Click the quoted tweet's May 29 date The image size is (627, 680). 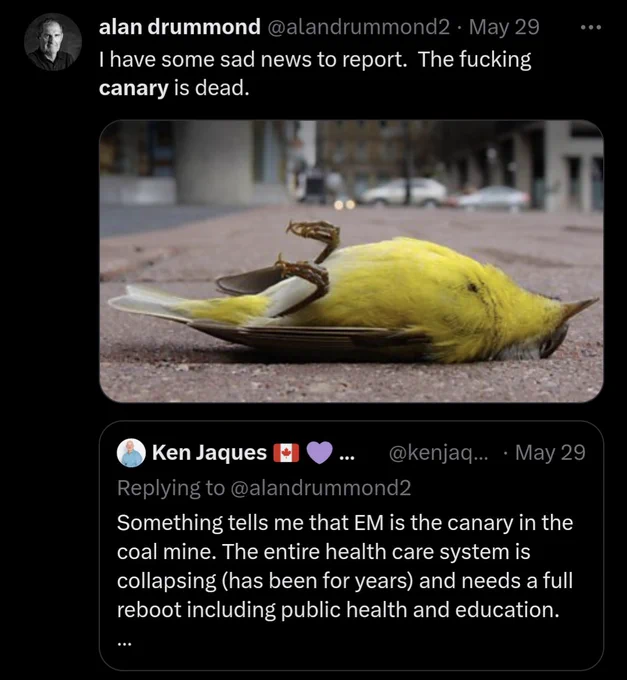click(x=550, y=453)
